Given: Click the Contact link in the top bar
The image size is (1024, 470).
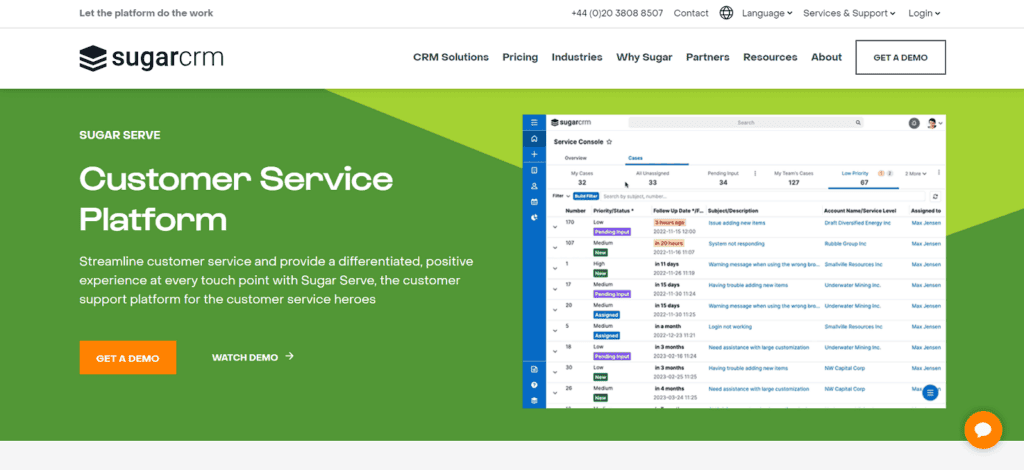Looking at the screenshot, I should pyautogui.click(x=691, y=13).
